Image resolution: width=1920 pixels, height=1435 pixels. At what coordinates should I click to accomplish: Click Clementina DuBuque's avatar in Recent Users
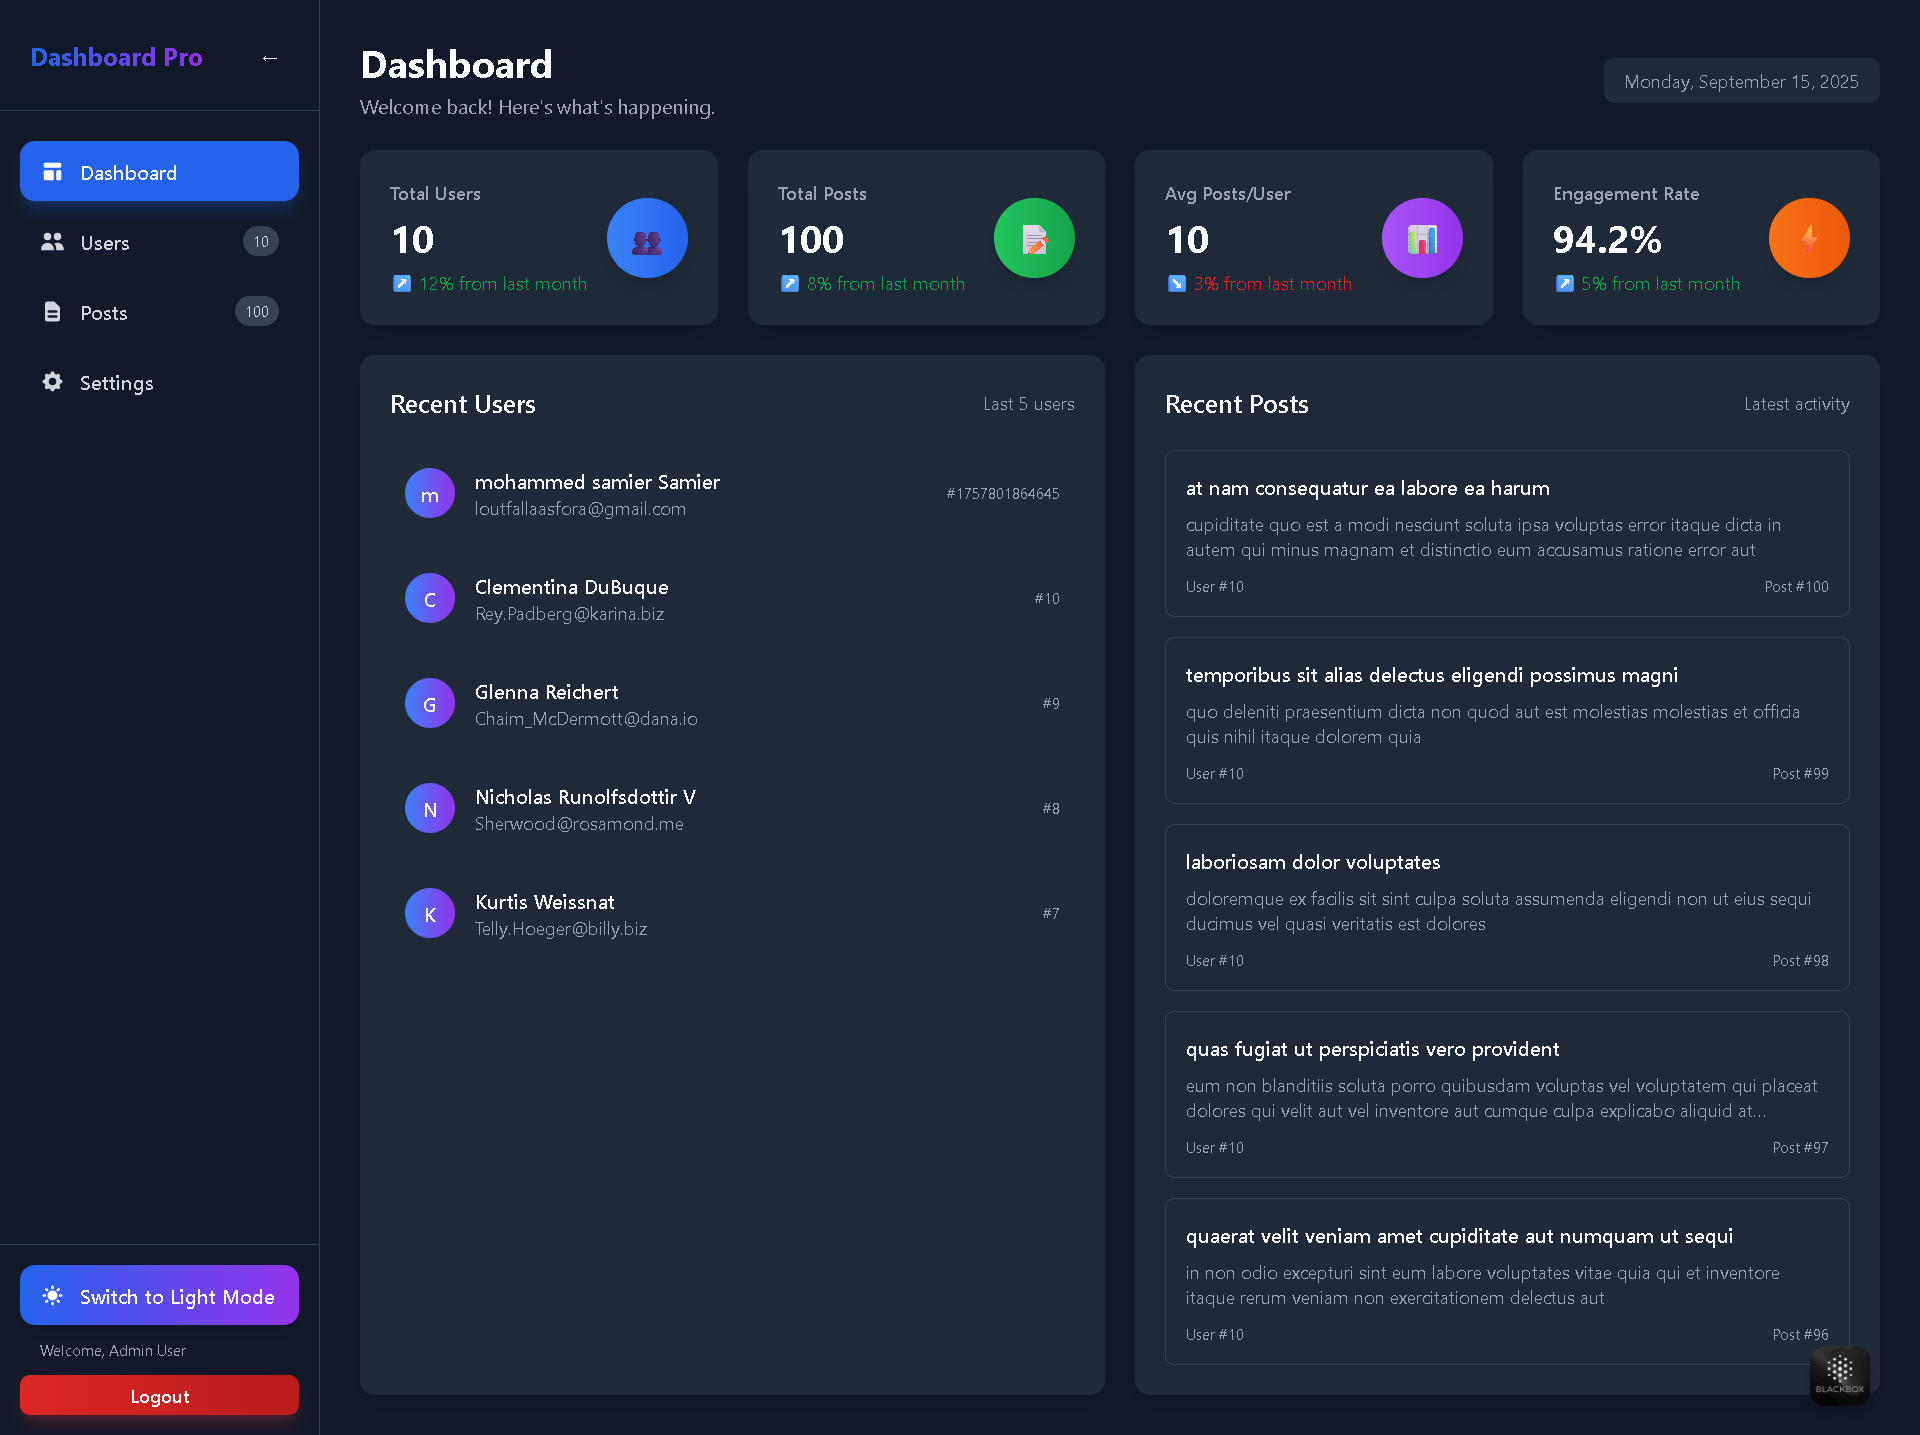pyautogui.click(x=429, y=598)
